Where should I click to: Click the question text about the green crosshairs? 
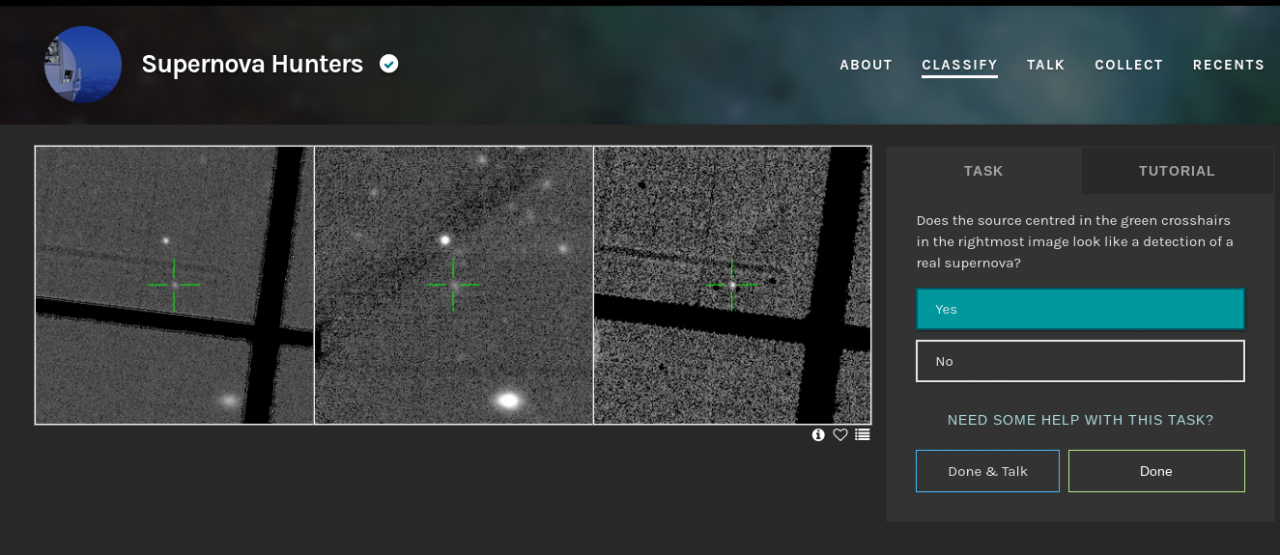pyautogui.click(x=1075, y=241)
